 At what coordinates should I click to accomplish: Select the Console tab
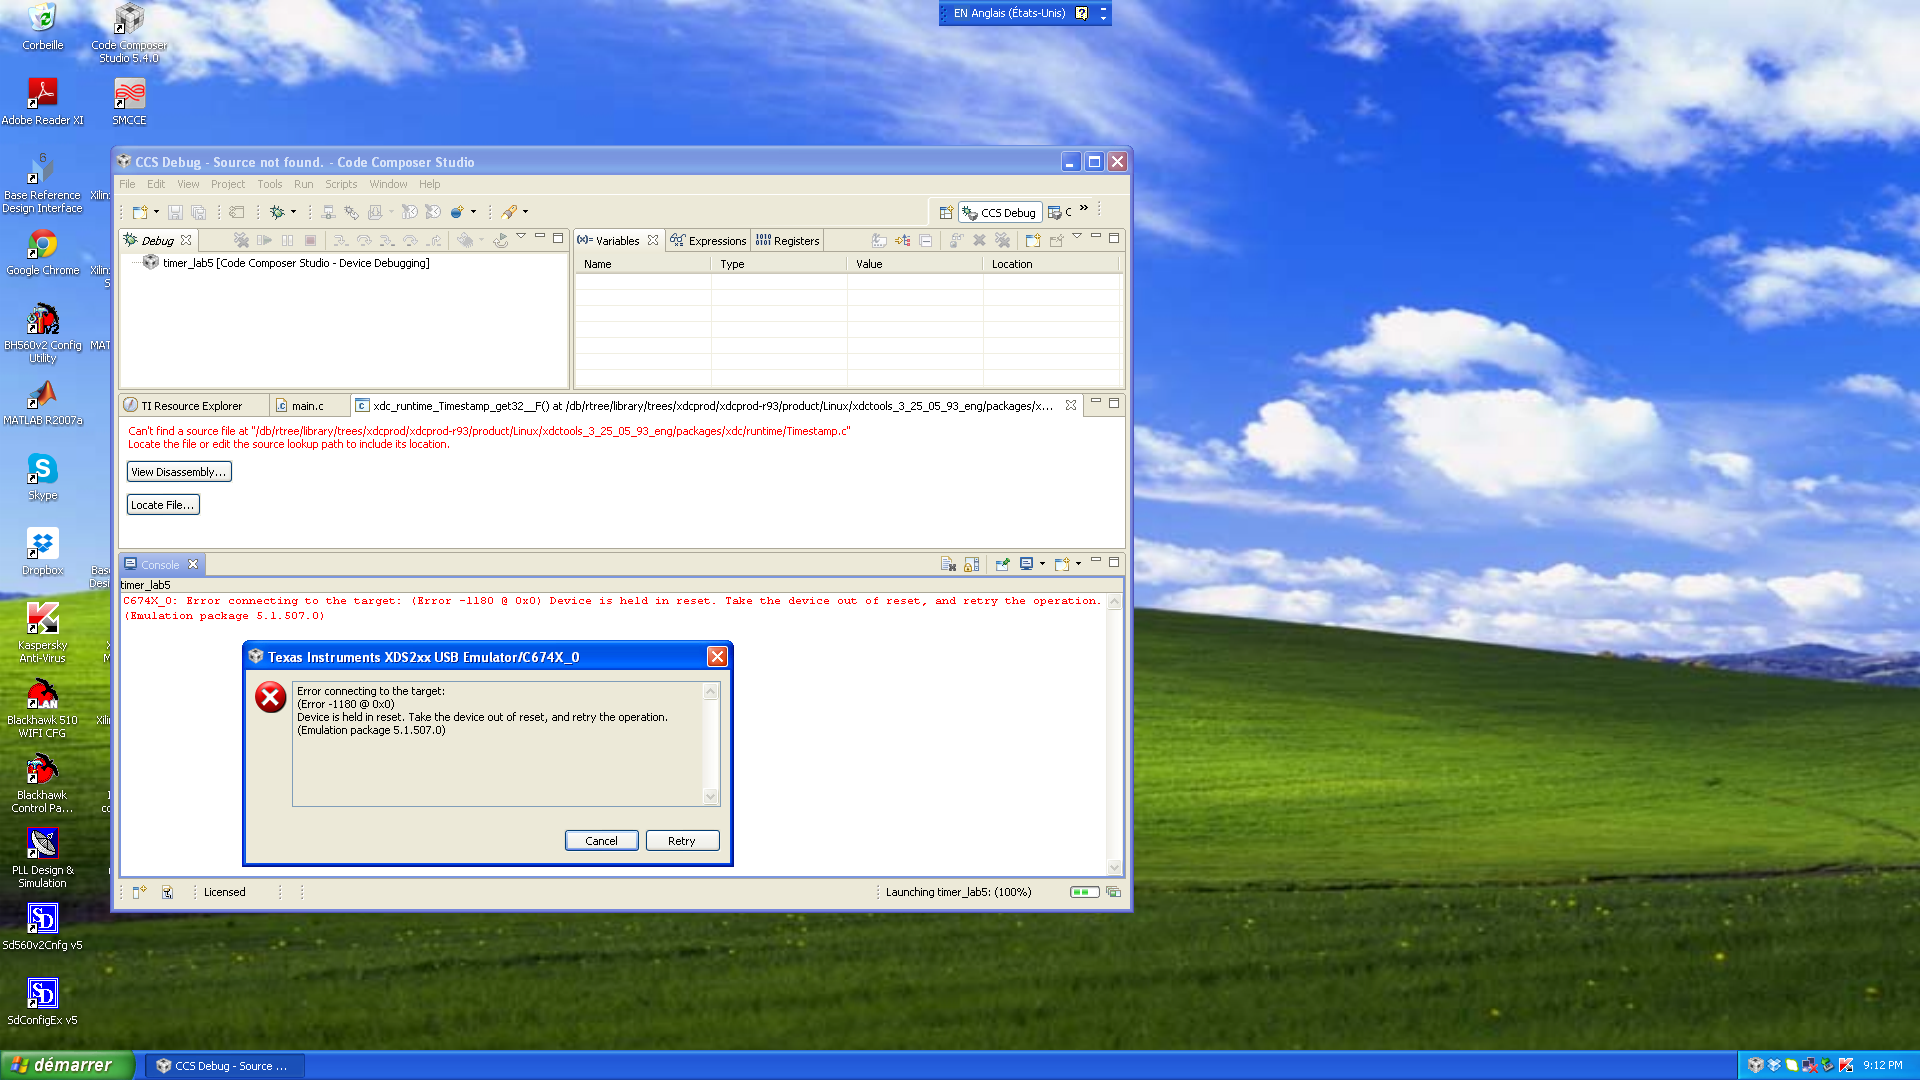pos(160,565)
